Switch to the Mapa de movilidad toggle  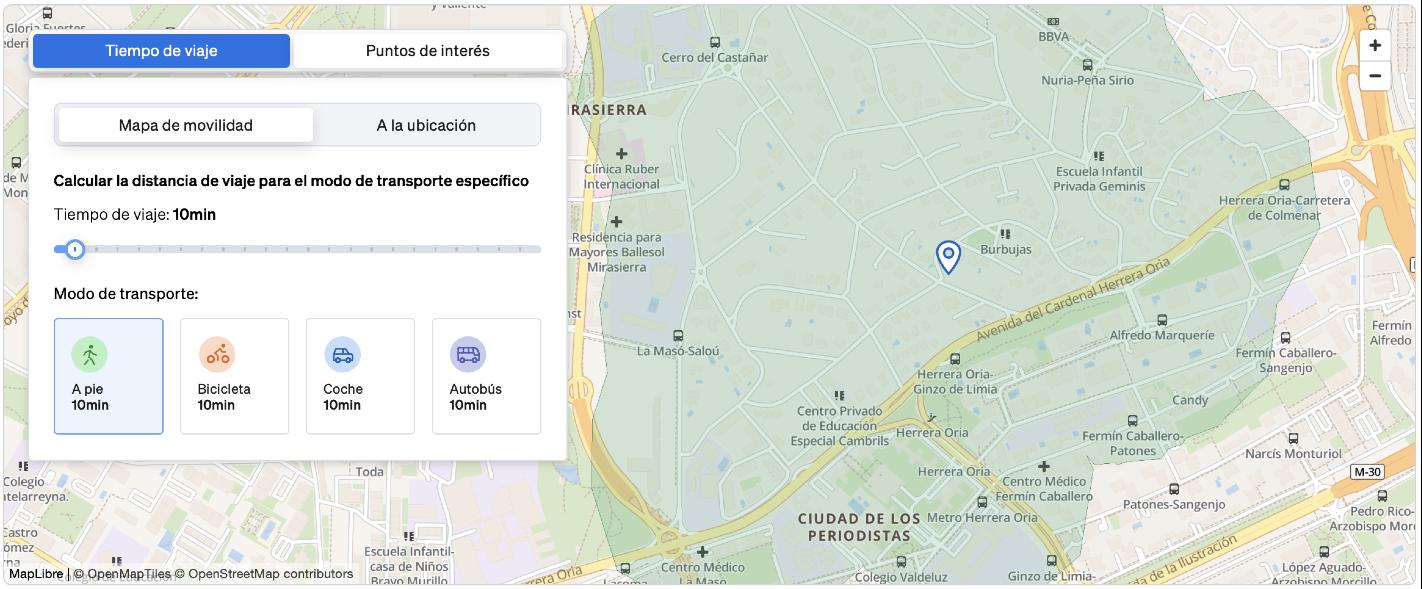tap(186, 125)
